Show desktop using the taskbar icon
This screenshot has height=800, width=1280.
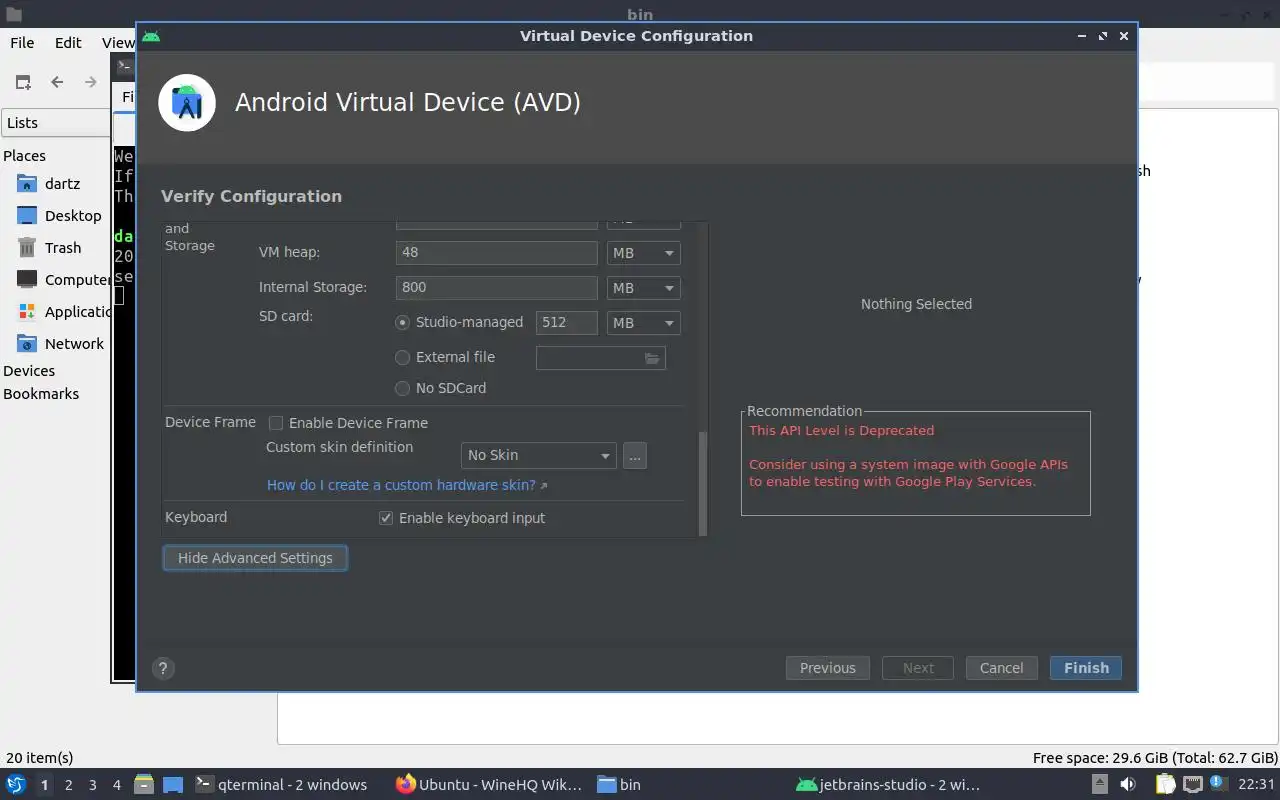[x=173, y=785]
